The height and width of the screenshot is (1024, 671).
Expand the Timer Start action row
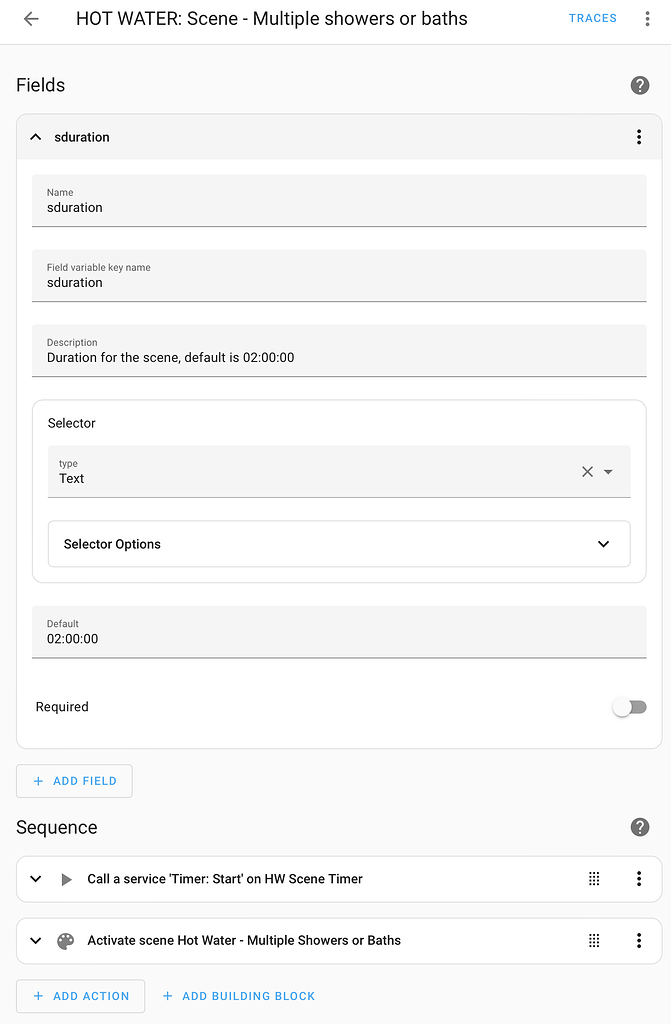tap(36, 879)
